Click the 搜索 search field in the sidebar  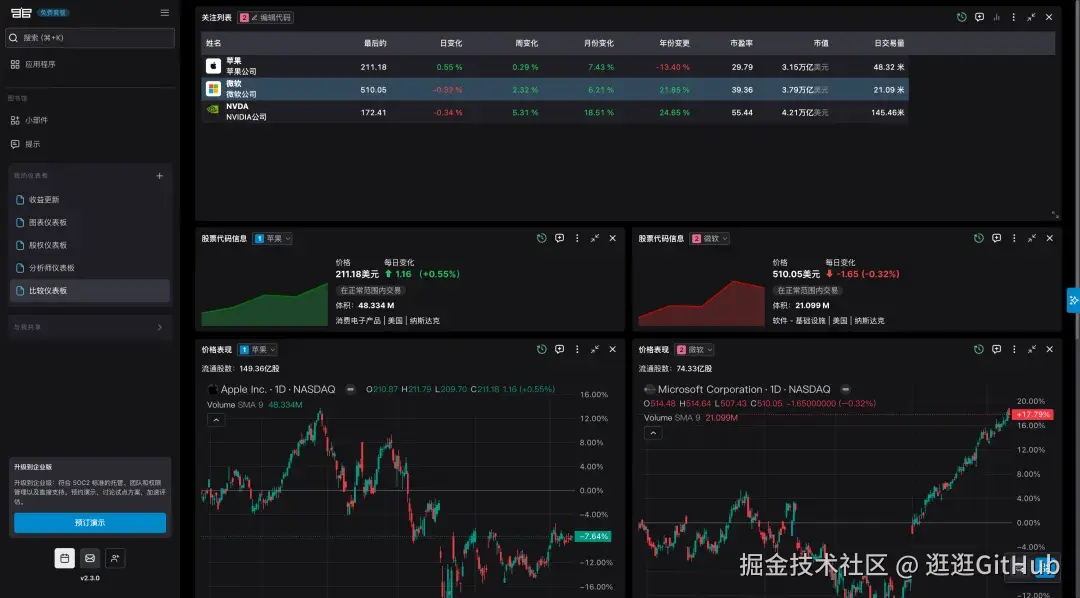(90, 38)
